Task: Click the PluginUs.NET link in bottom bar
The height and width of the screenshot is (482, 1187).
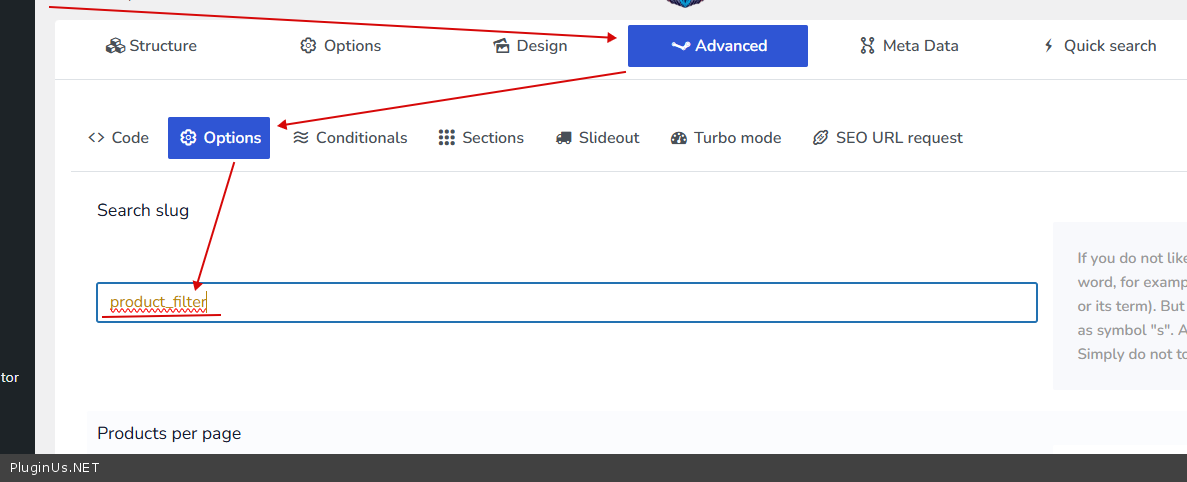Action: tap(55, 468)
